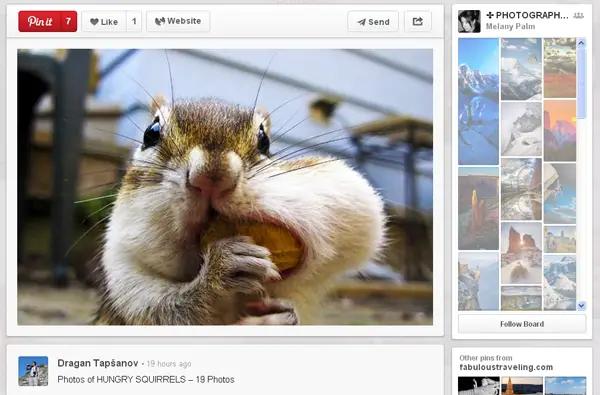Open the climber on overhanging rock thumbnail
Viewport: 600px width, 395px height.
(560, 193)
